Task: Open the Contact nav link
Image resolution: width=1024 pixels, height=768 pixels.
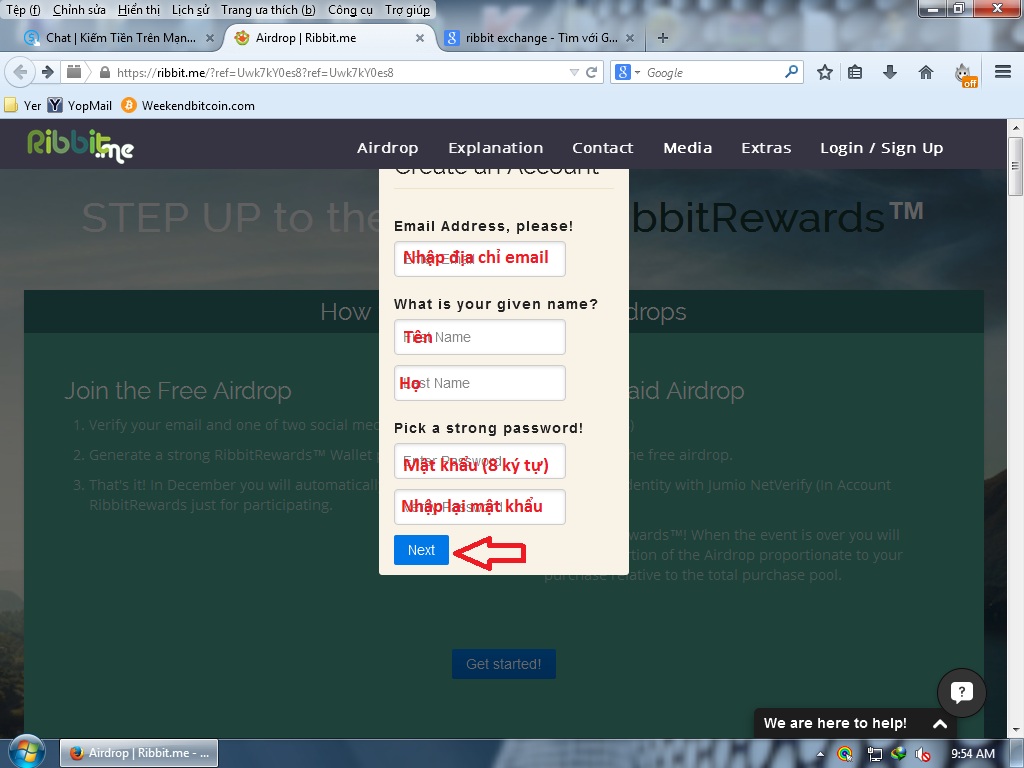Action: (x=603, y=148)
